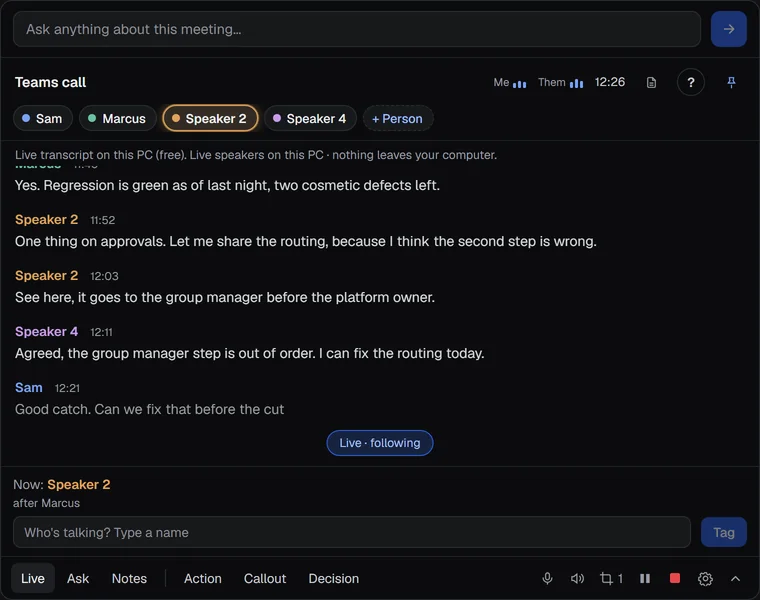
Task: Select the Speaker 4 chip
Action: coord(310,118)
